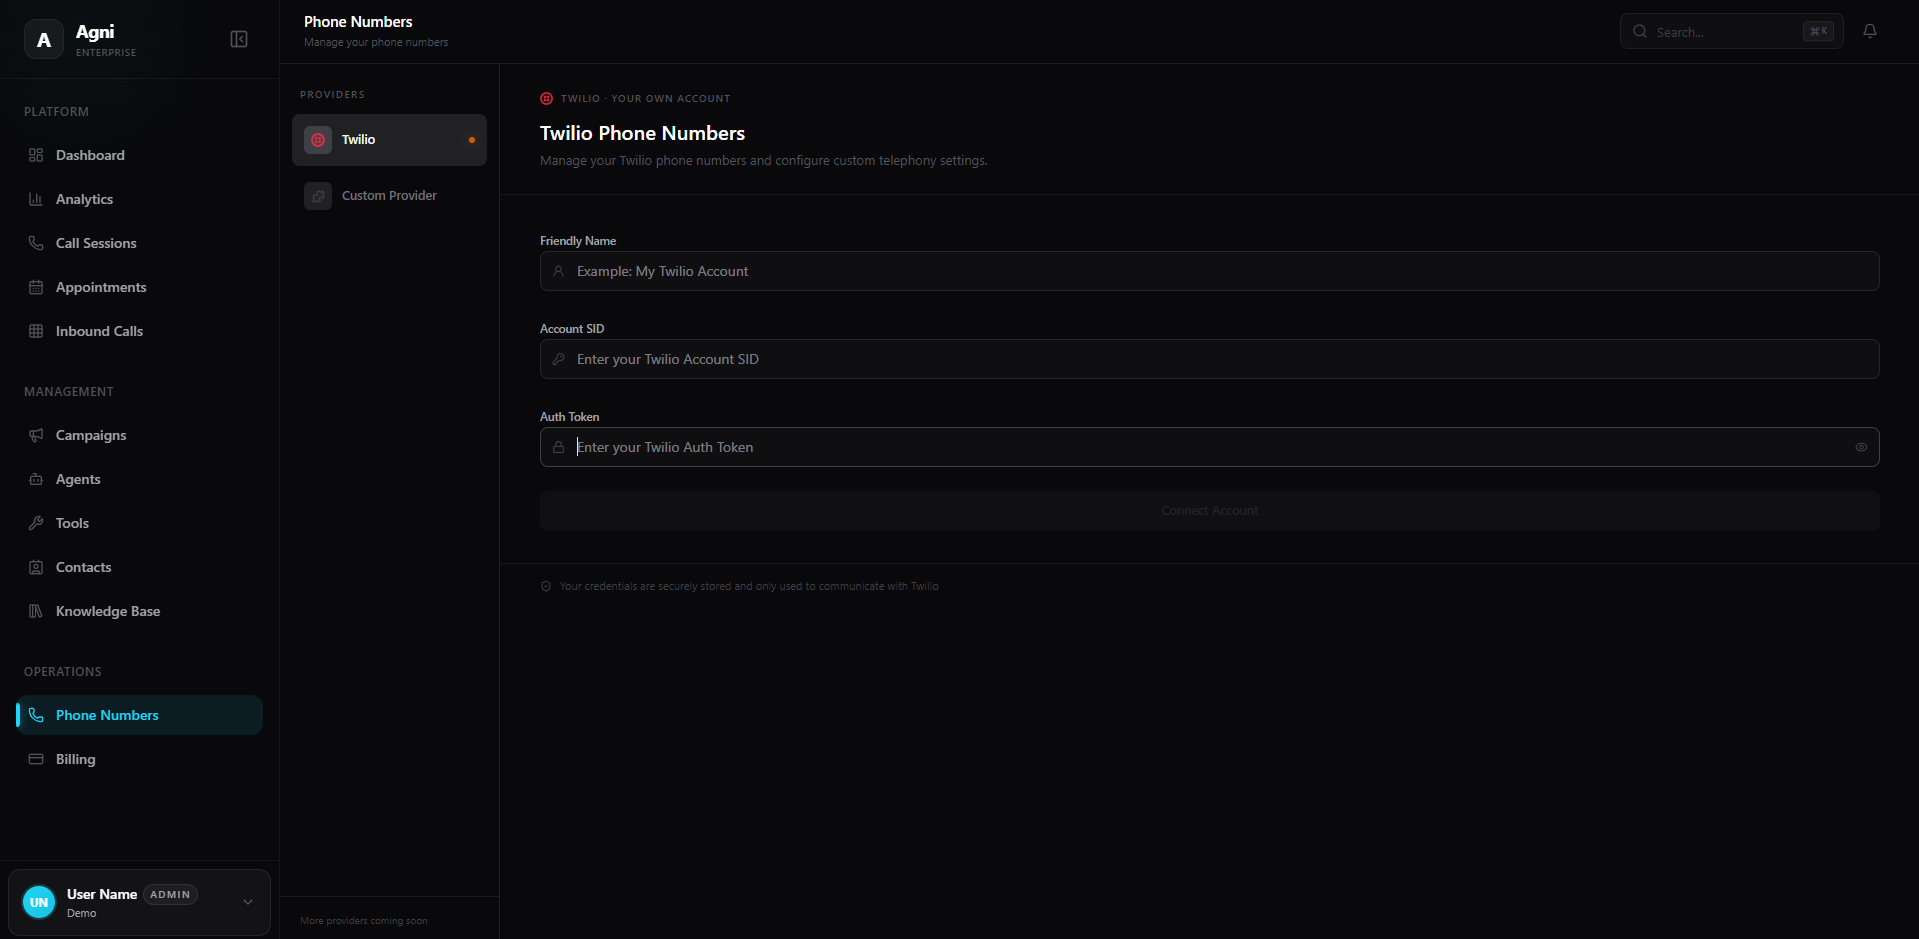Expand the User Name account menu

coord(248,902)
